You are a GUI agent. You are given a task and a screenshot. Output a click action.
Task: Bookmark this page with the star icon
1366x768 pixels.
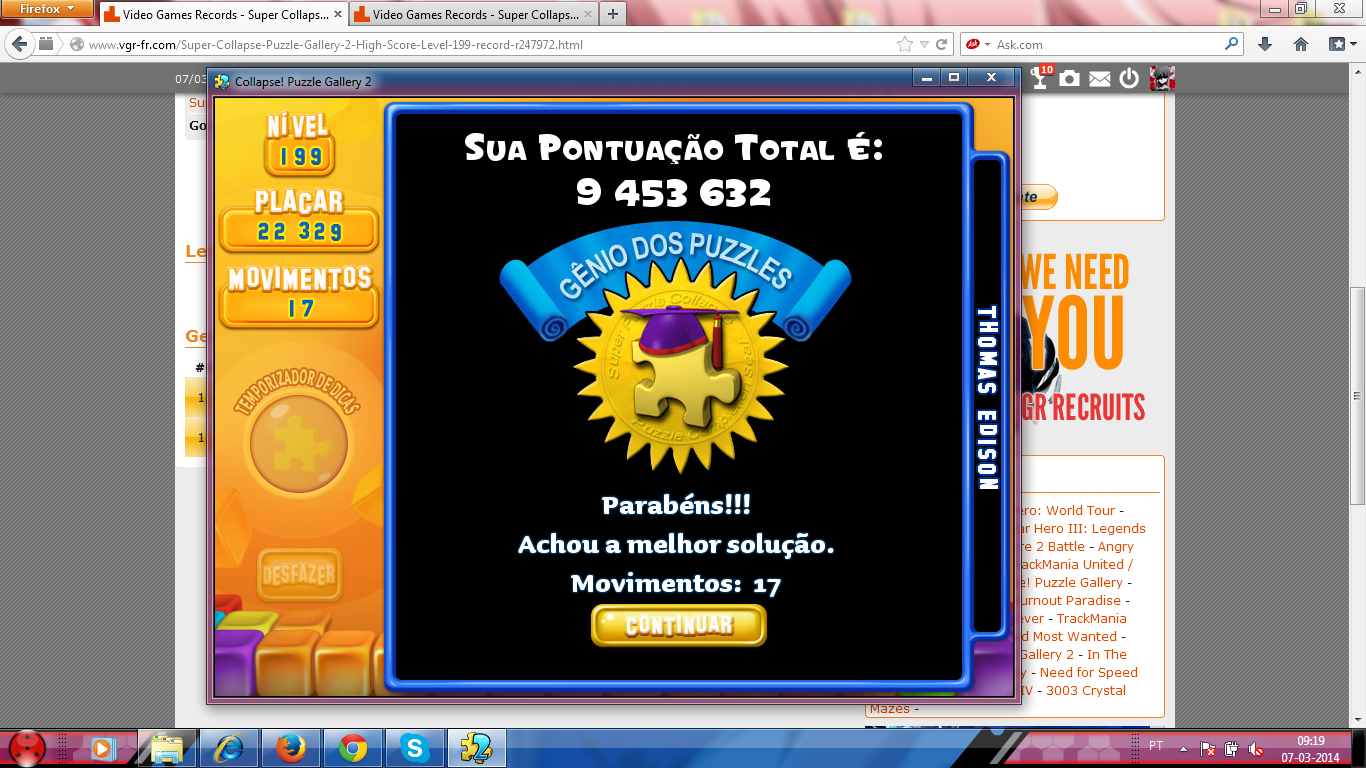pos(905,44)
